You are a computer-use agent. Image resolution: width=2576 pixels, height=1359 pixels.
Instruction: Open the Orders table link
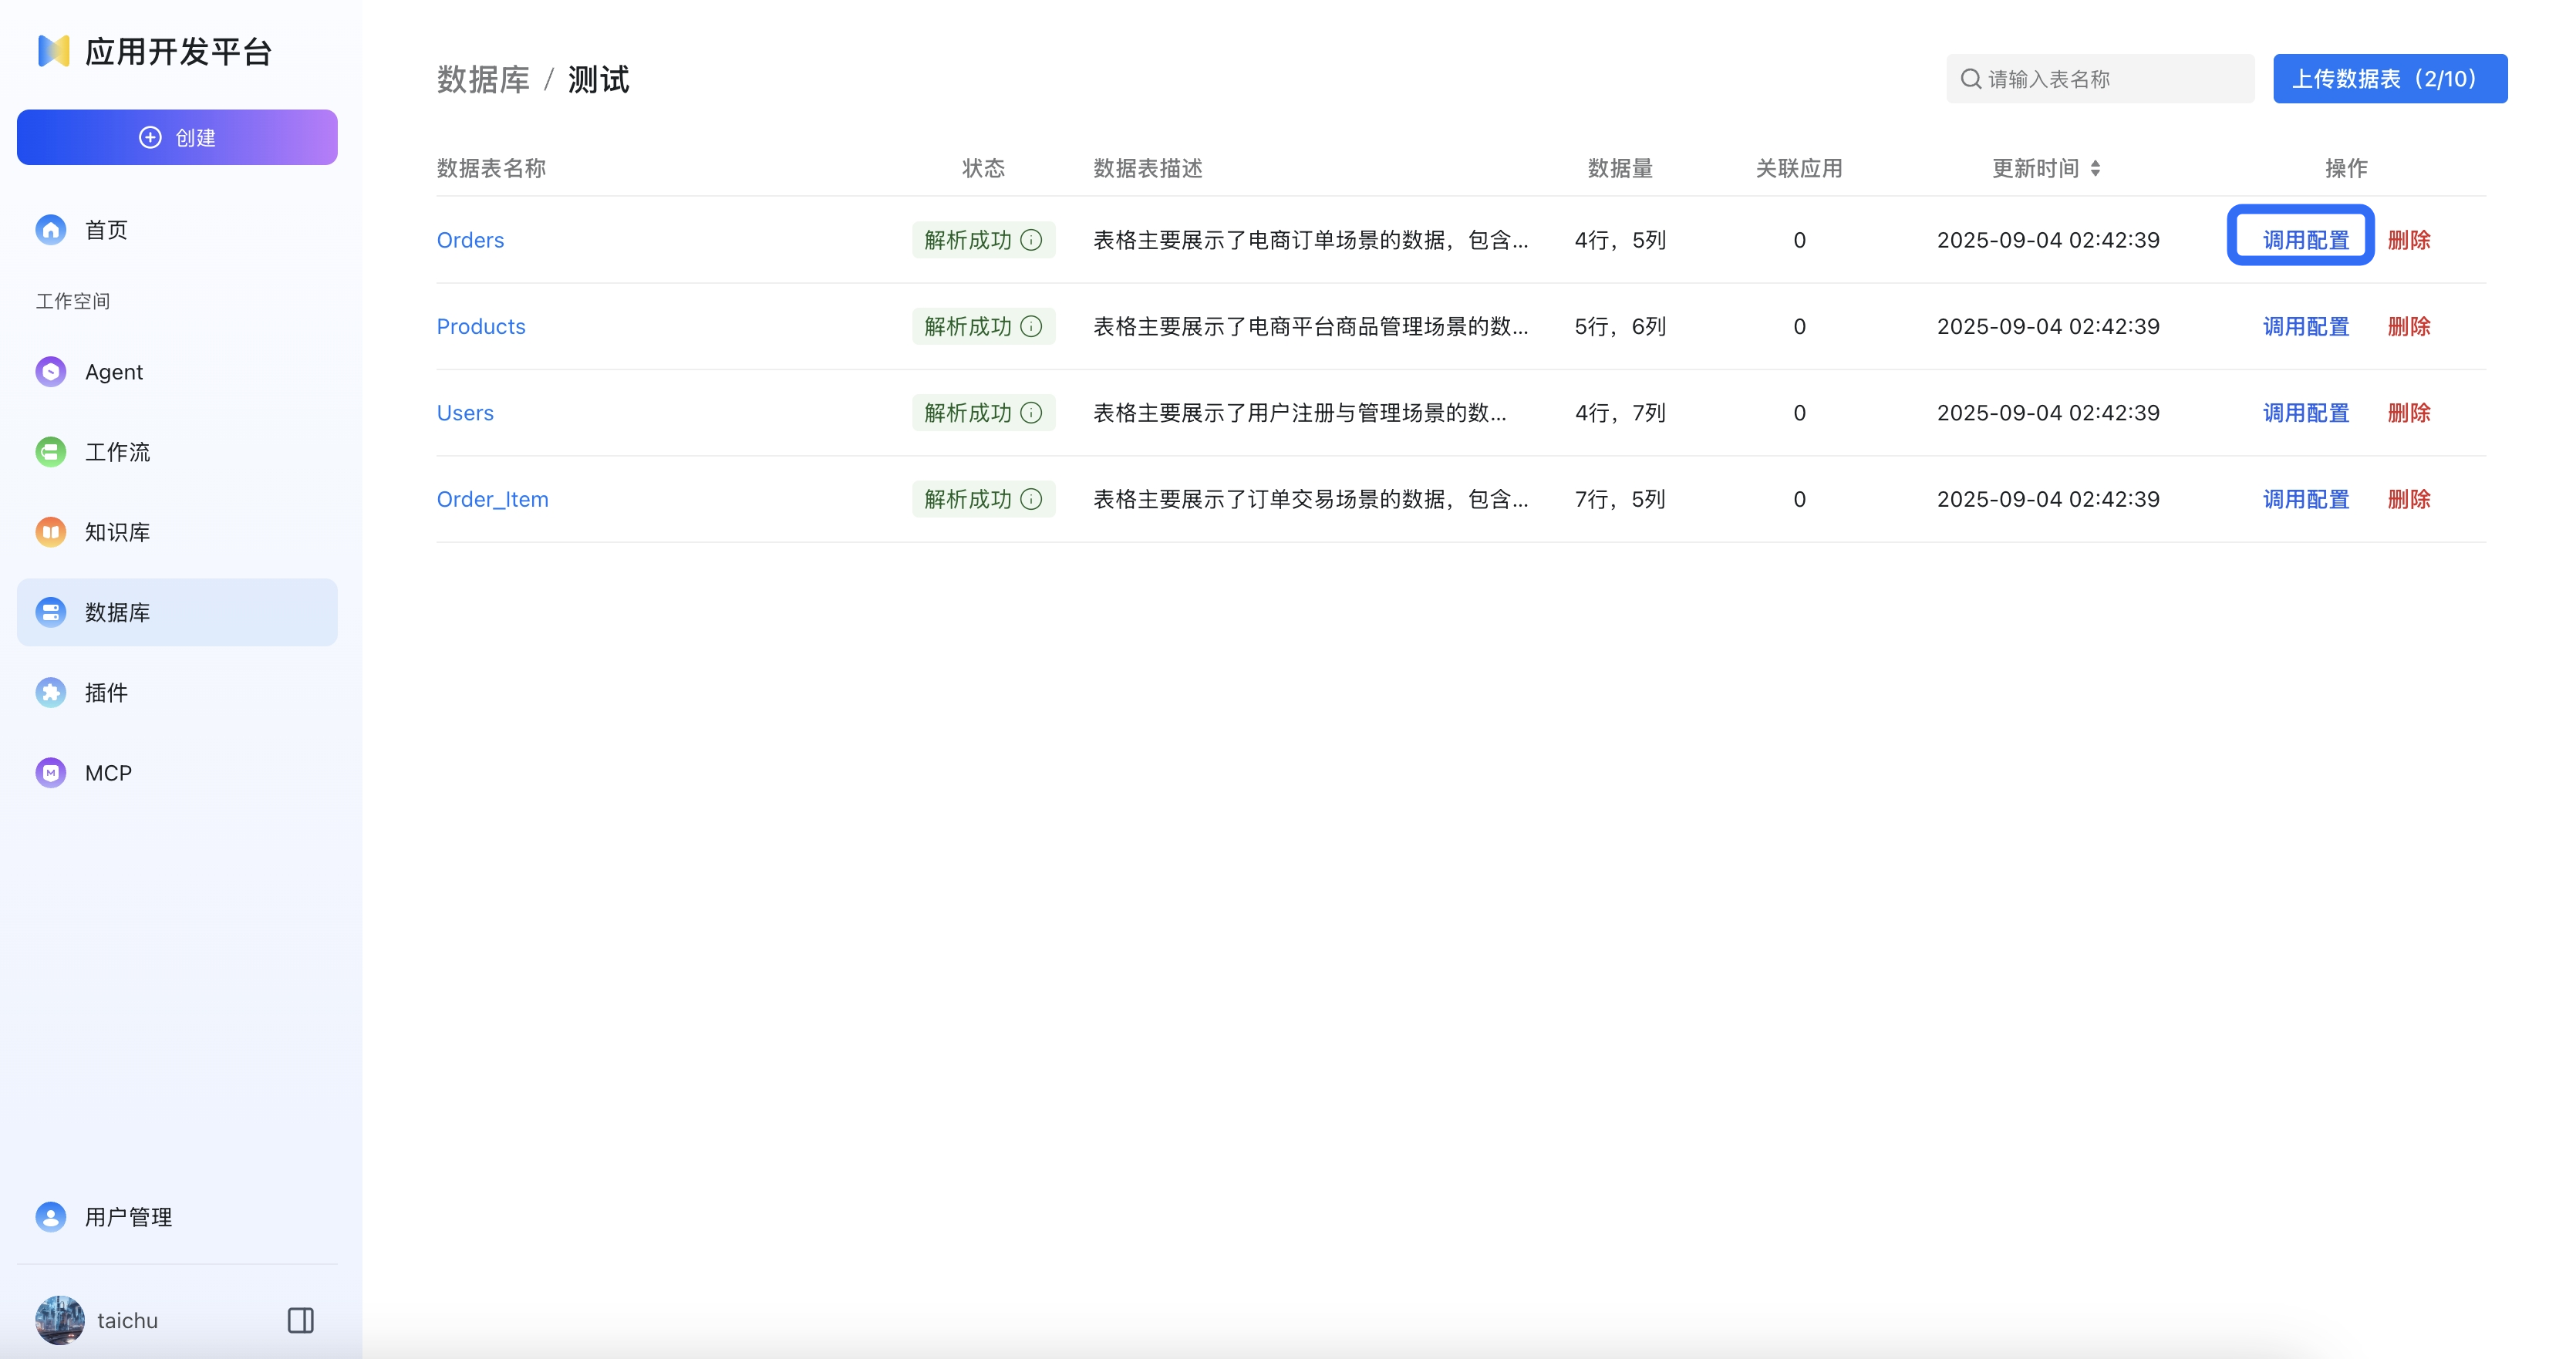tap(470, 240)
